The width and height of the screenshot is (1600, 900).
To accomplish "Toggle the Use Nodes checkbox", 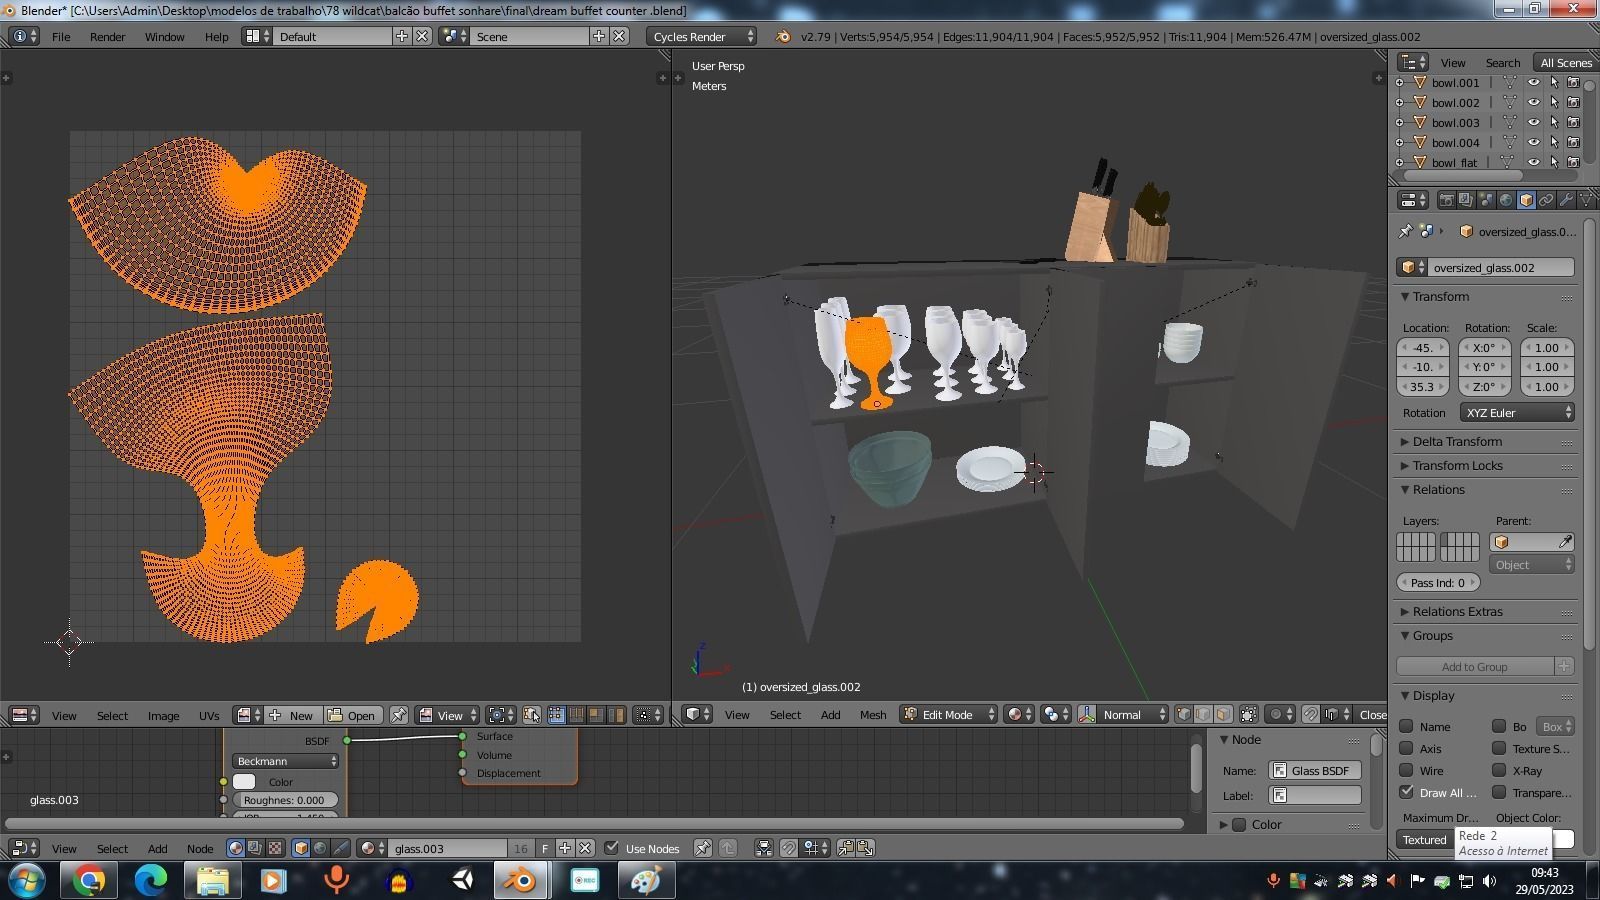I will [x=612, y=848].
